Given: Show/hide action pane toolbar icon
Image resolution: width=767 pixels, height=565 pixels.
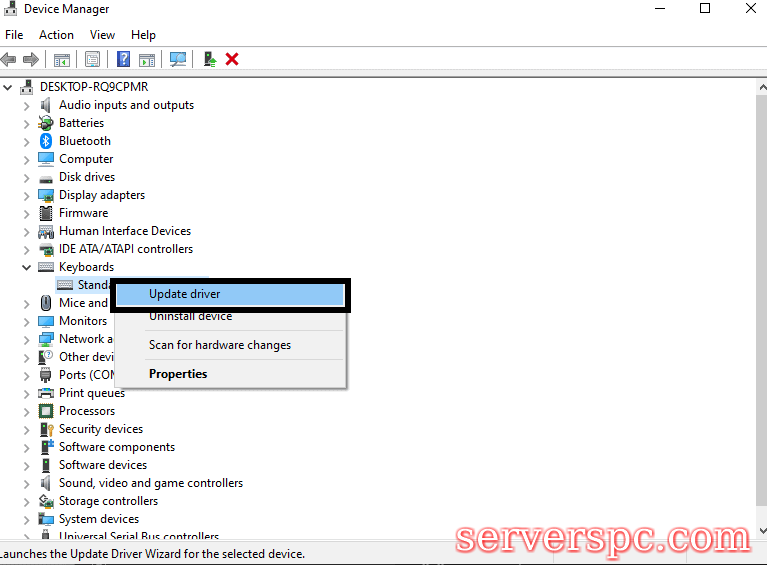Looking at the screenshot, I should click(x=147, y=60).
